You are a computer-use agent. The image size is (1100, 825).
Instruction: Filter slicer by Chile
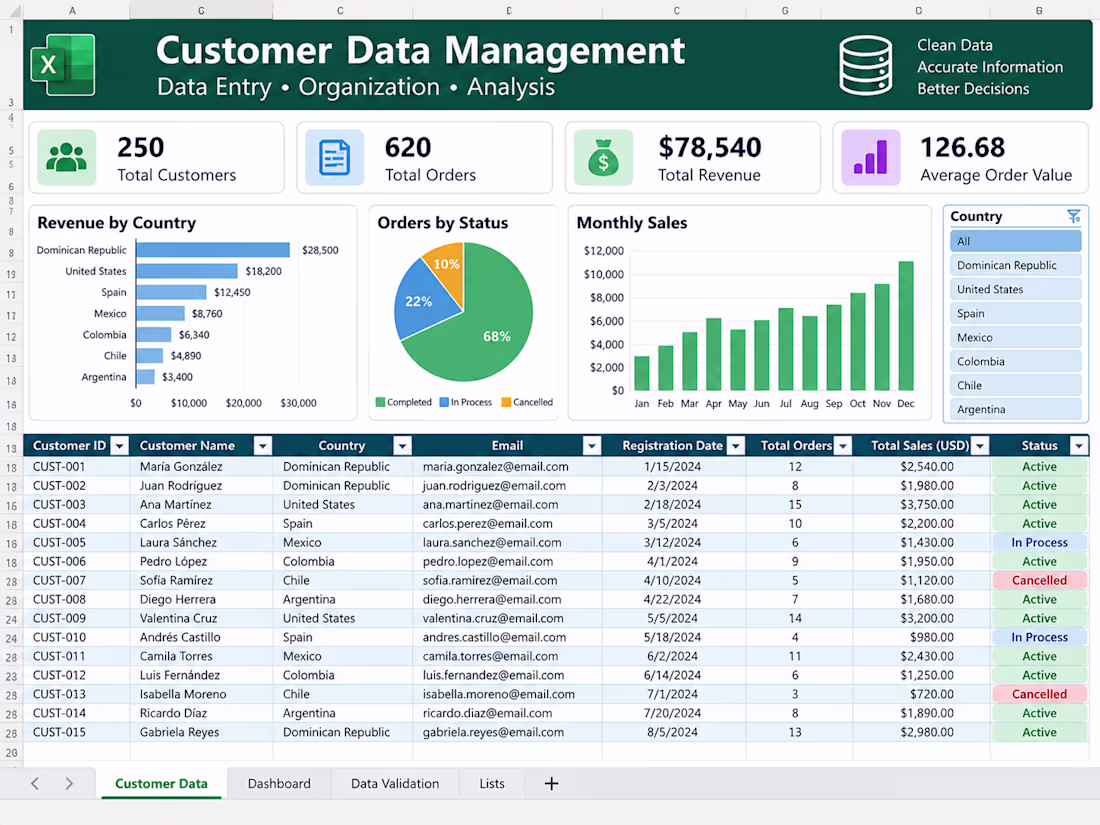click(1015, 385)
